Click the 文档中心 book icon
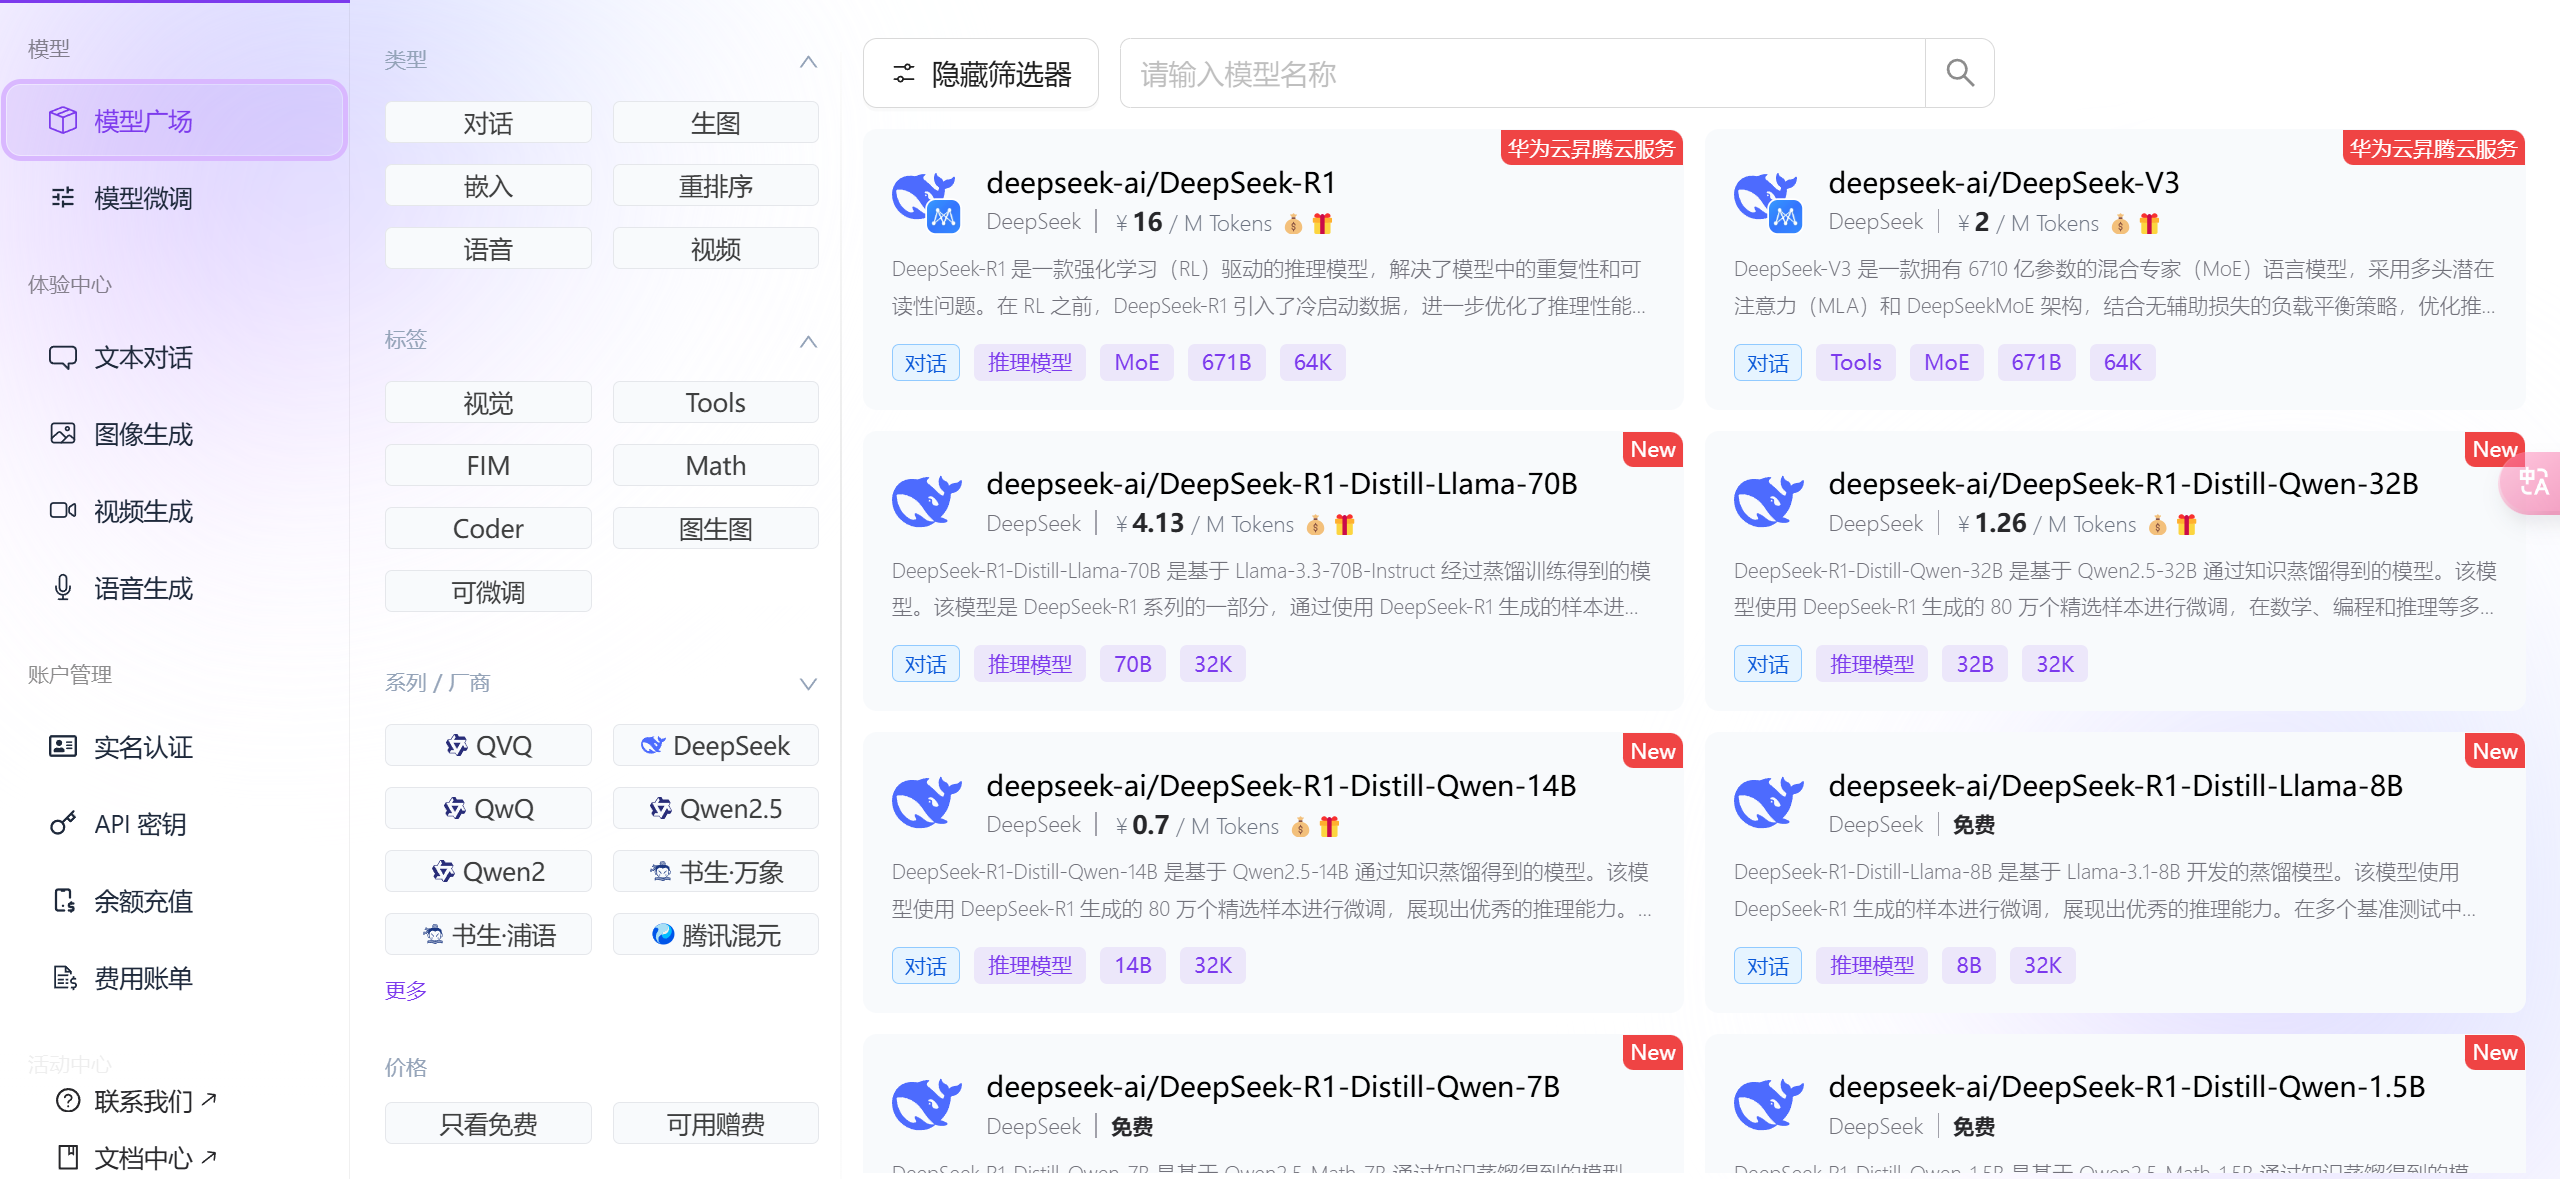 pos(68,1158)
